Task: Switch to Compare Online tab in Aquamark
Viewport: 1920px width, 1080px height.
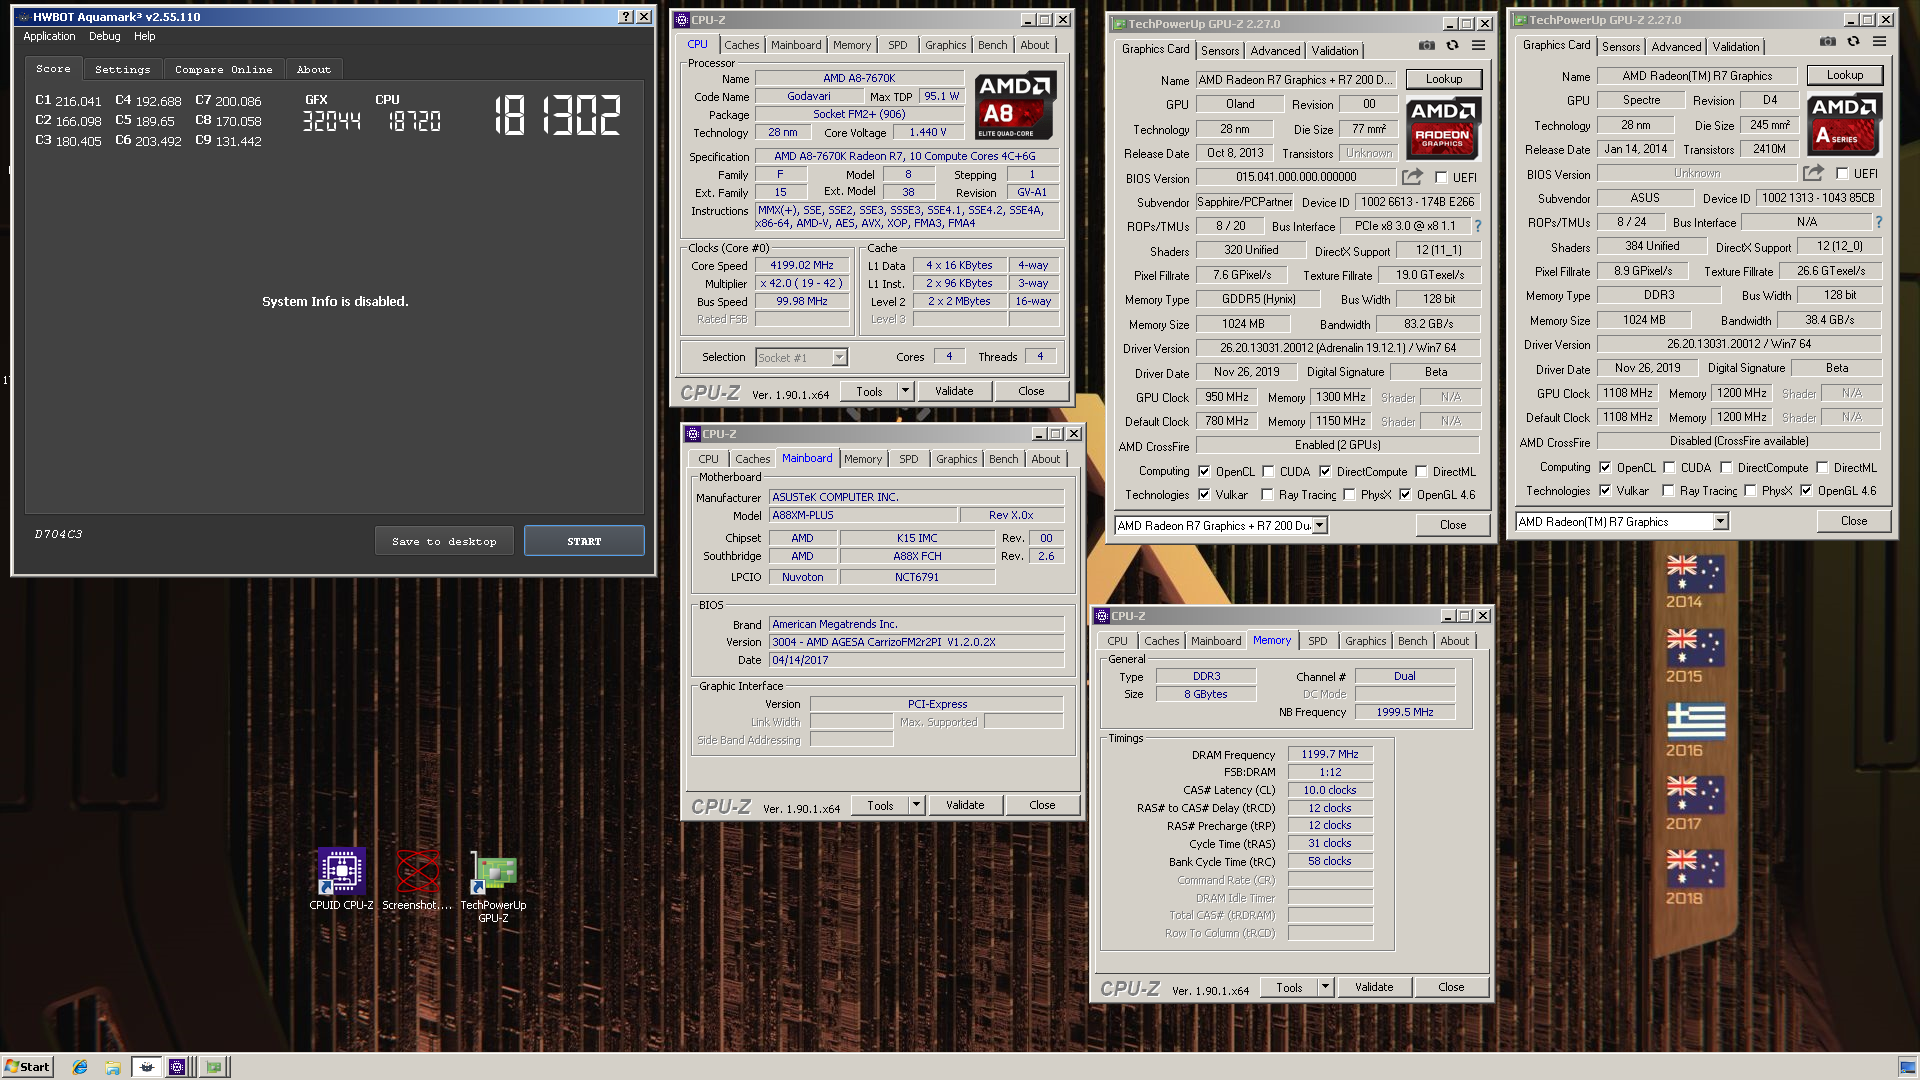Action: (x=223, y=70)
